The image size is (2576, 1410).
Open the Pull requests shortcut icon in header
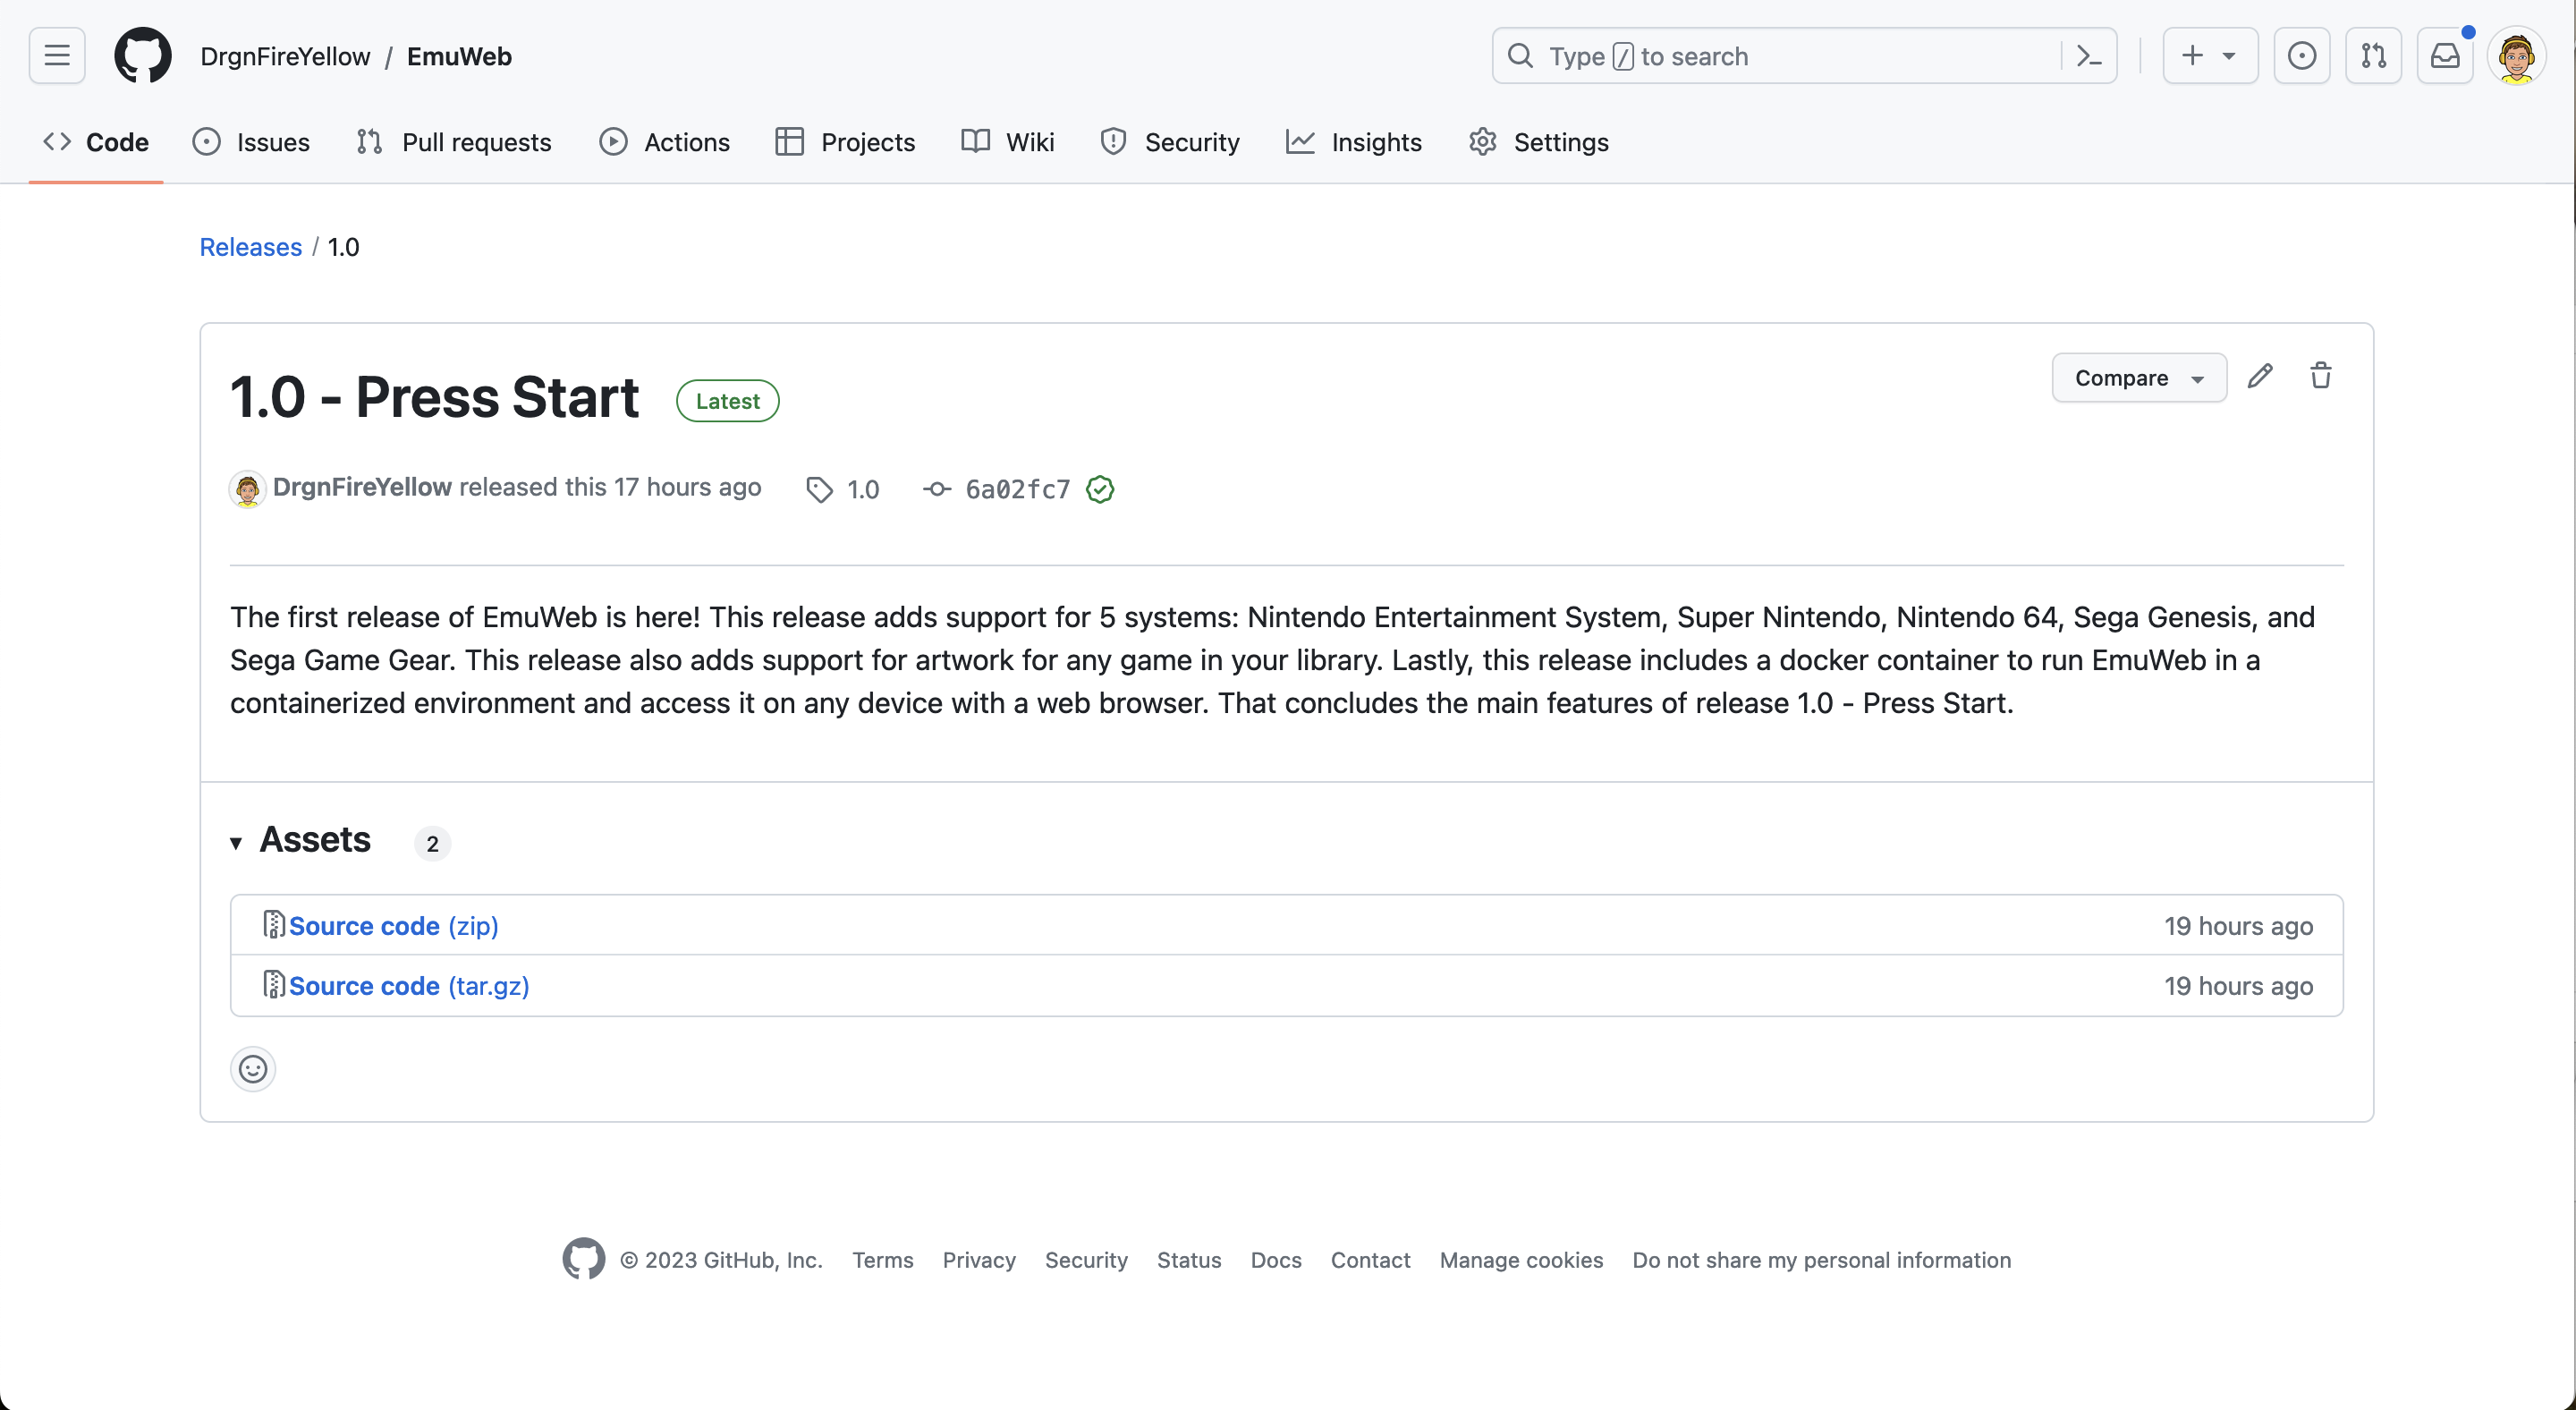point(2373,56)
